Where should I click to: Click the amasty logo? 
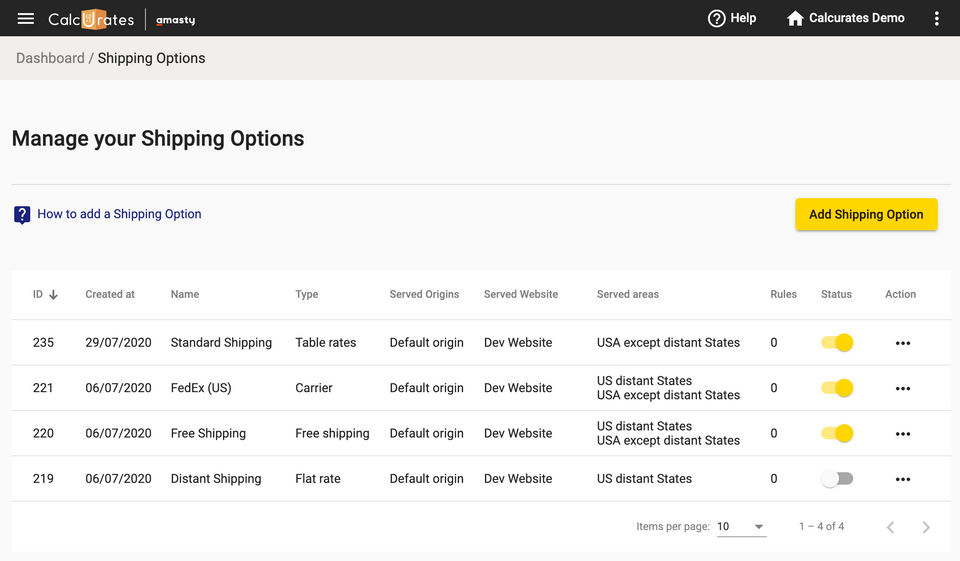(176, 20)
